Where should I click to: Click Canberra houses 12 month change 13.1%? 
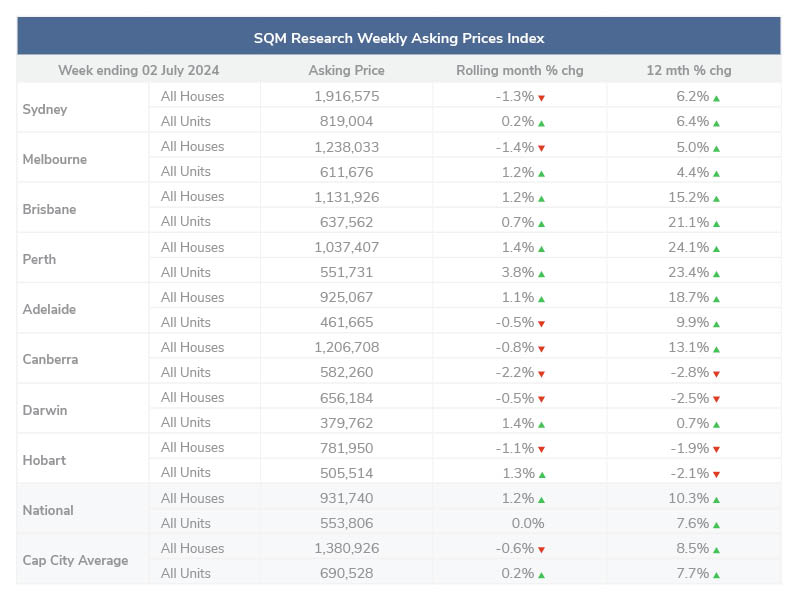click(688, 347)
